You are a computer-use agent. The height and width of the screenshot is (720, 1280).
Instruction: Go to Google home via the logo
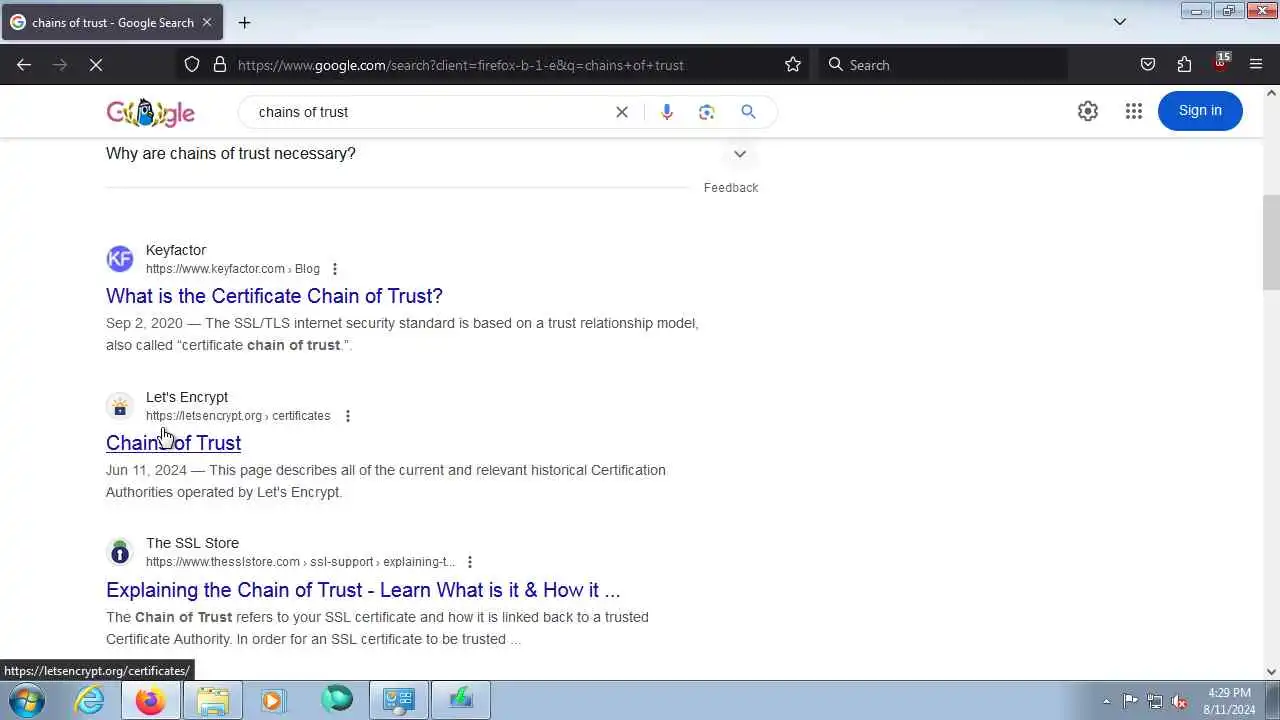click(150, 112)
